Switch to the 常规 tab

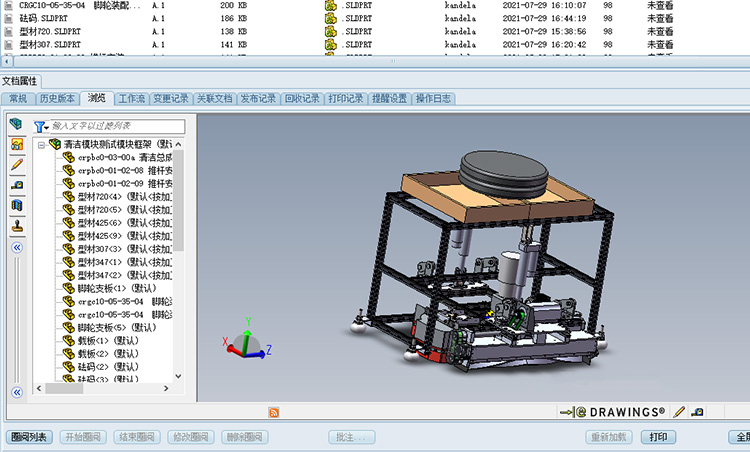tap(18, 99)
